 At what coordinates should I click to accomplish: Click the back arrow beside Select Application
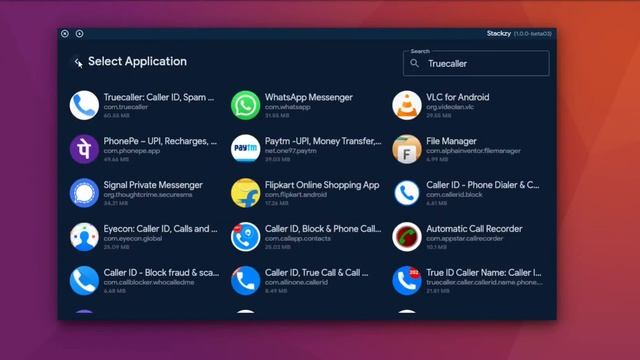(78, 62)
